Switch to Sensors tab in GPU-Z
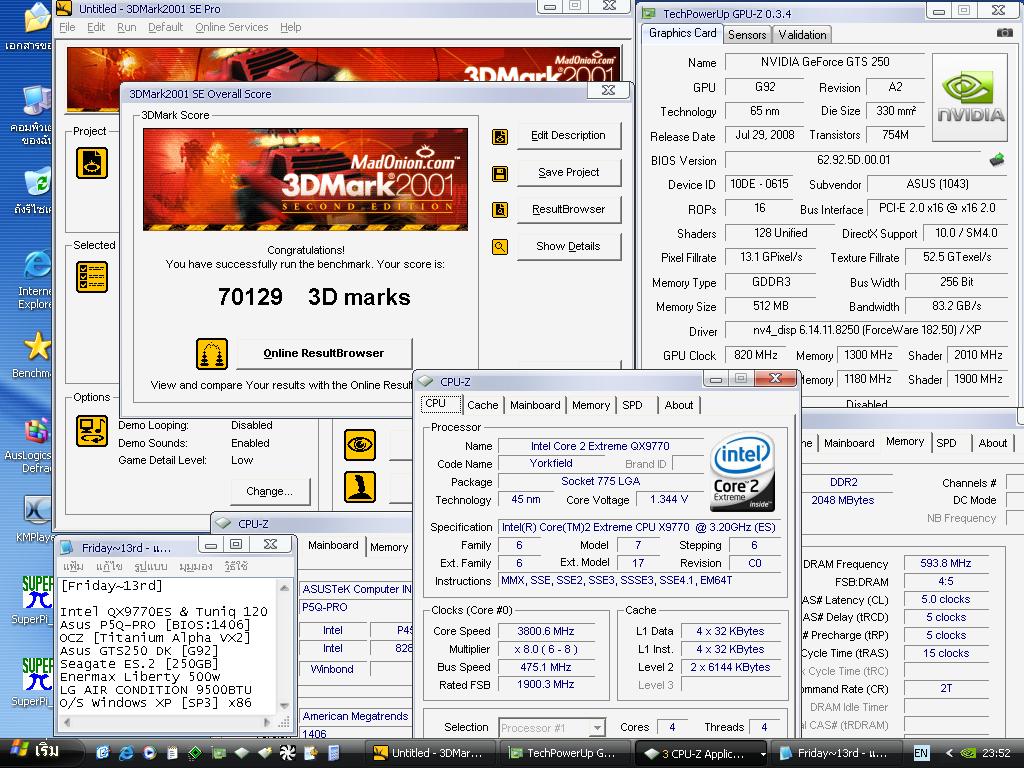The height and width of the screenshot is (768, 1024). click(x=746, y=35)
